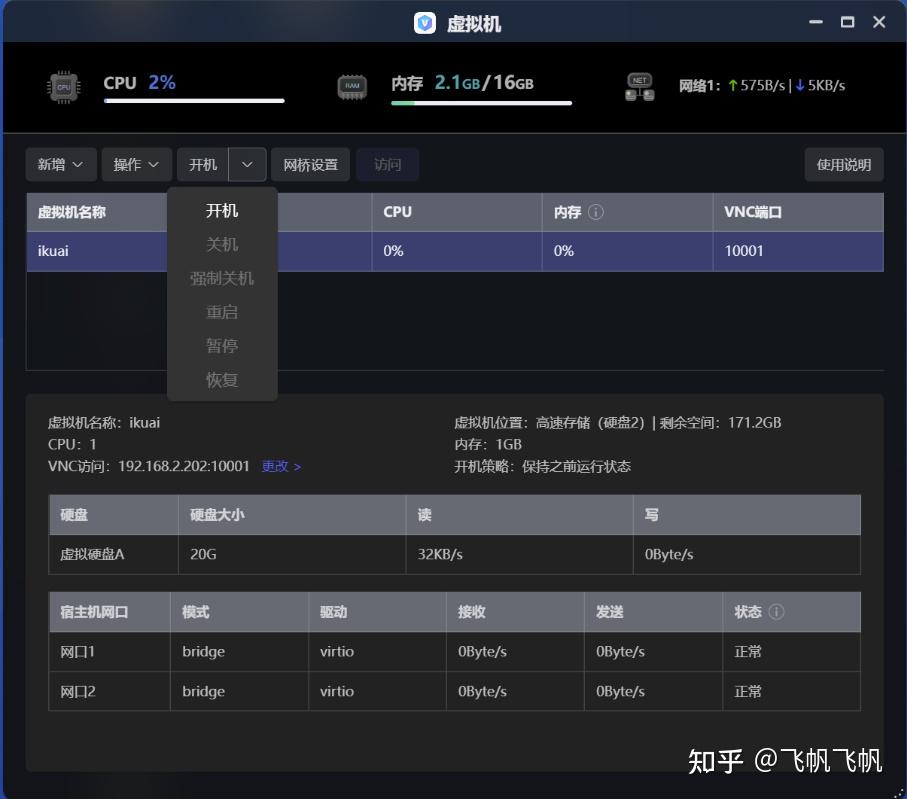
Task: Click the RAM memory status icon
Action: tap(352, 85)
